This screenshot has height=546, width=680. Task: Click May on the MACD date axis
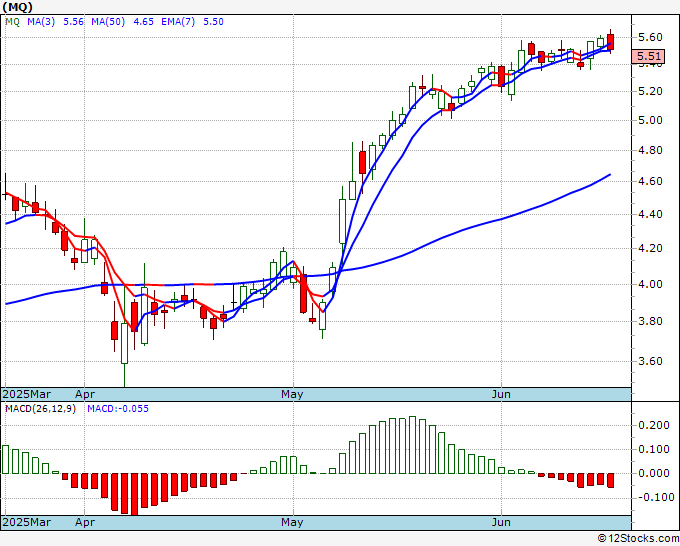coord(292,523)
